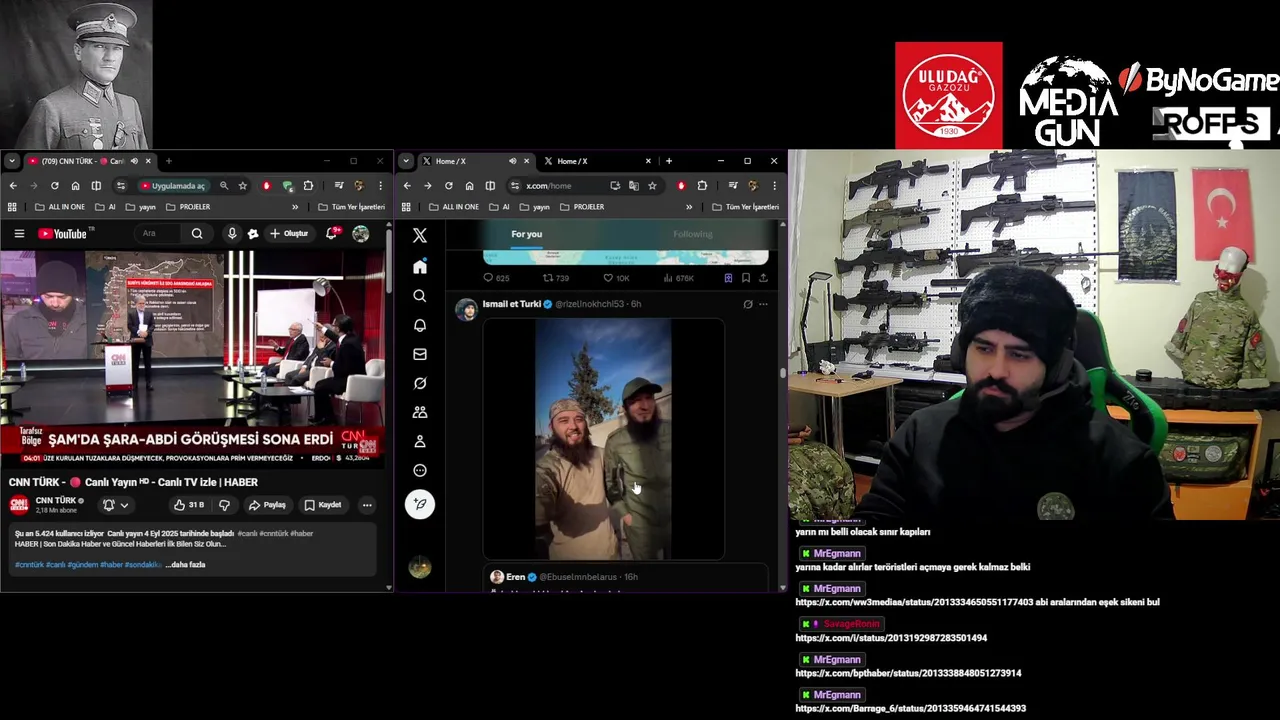The height and width of the screenshot is (720, 1280).
Task: Close the second Home / X tab
Action: 648,161
